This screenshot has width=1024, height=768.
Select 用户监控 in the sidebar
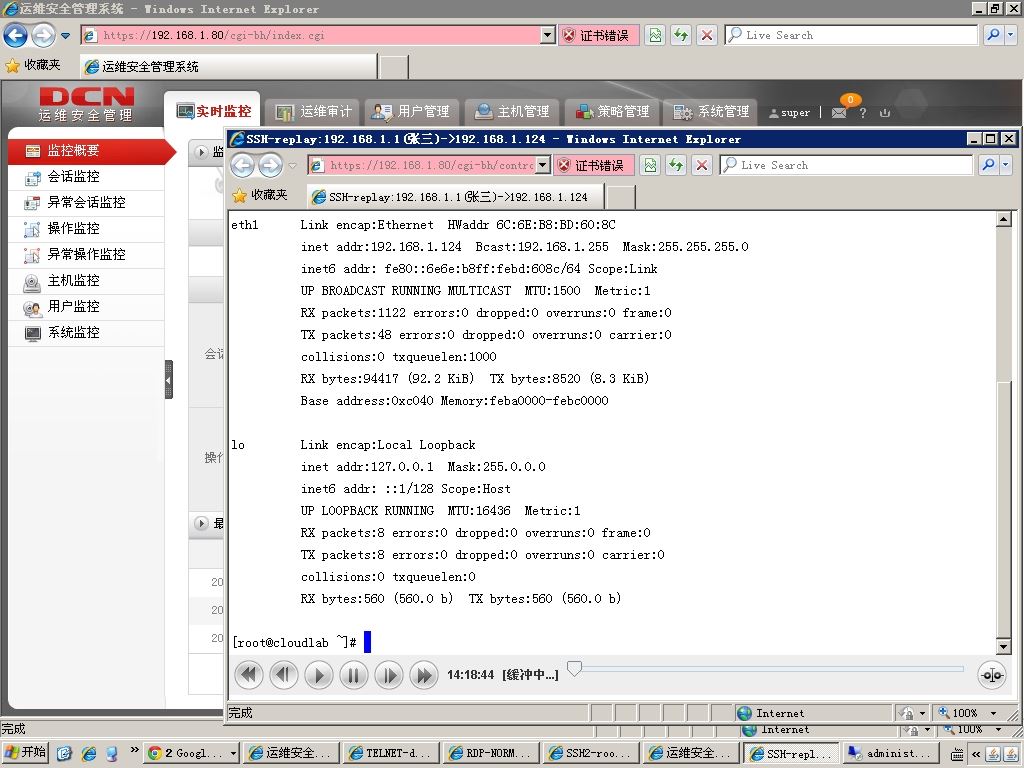[87, 307]
